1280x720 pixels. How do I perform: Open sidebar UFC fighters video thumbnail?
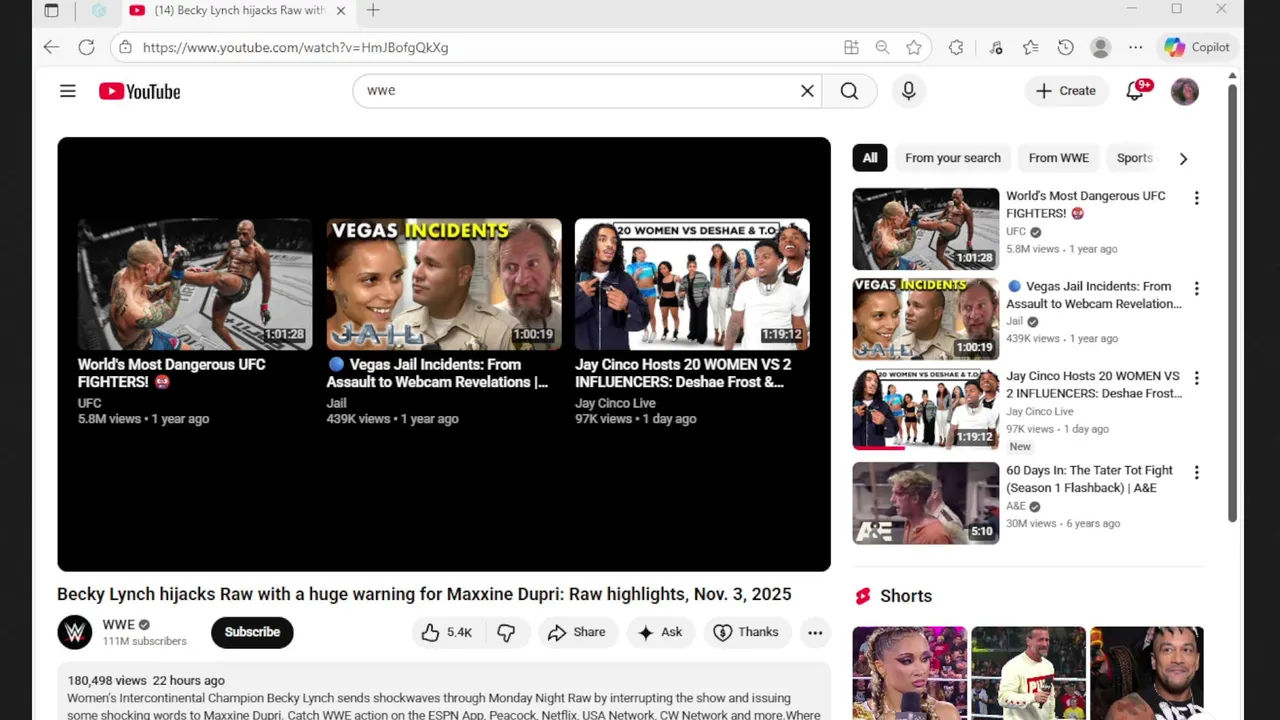pos(925,229)
